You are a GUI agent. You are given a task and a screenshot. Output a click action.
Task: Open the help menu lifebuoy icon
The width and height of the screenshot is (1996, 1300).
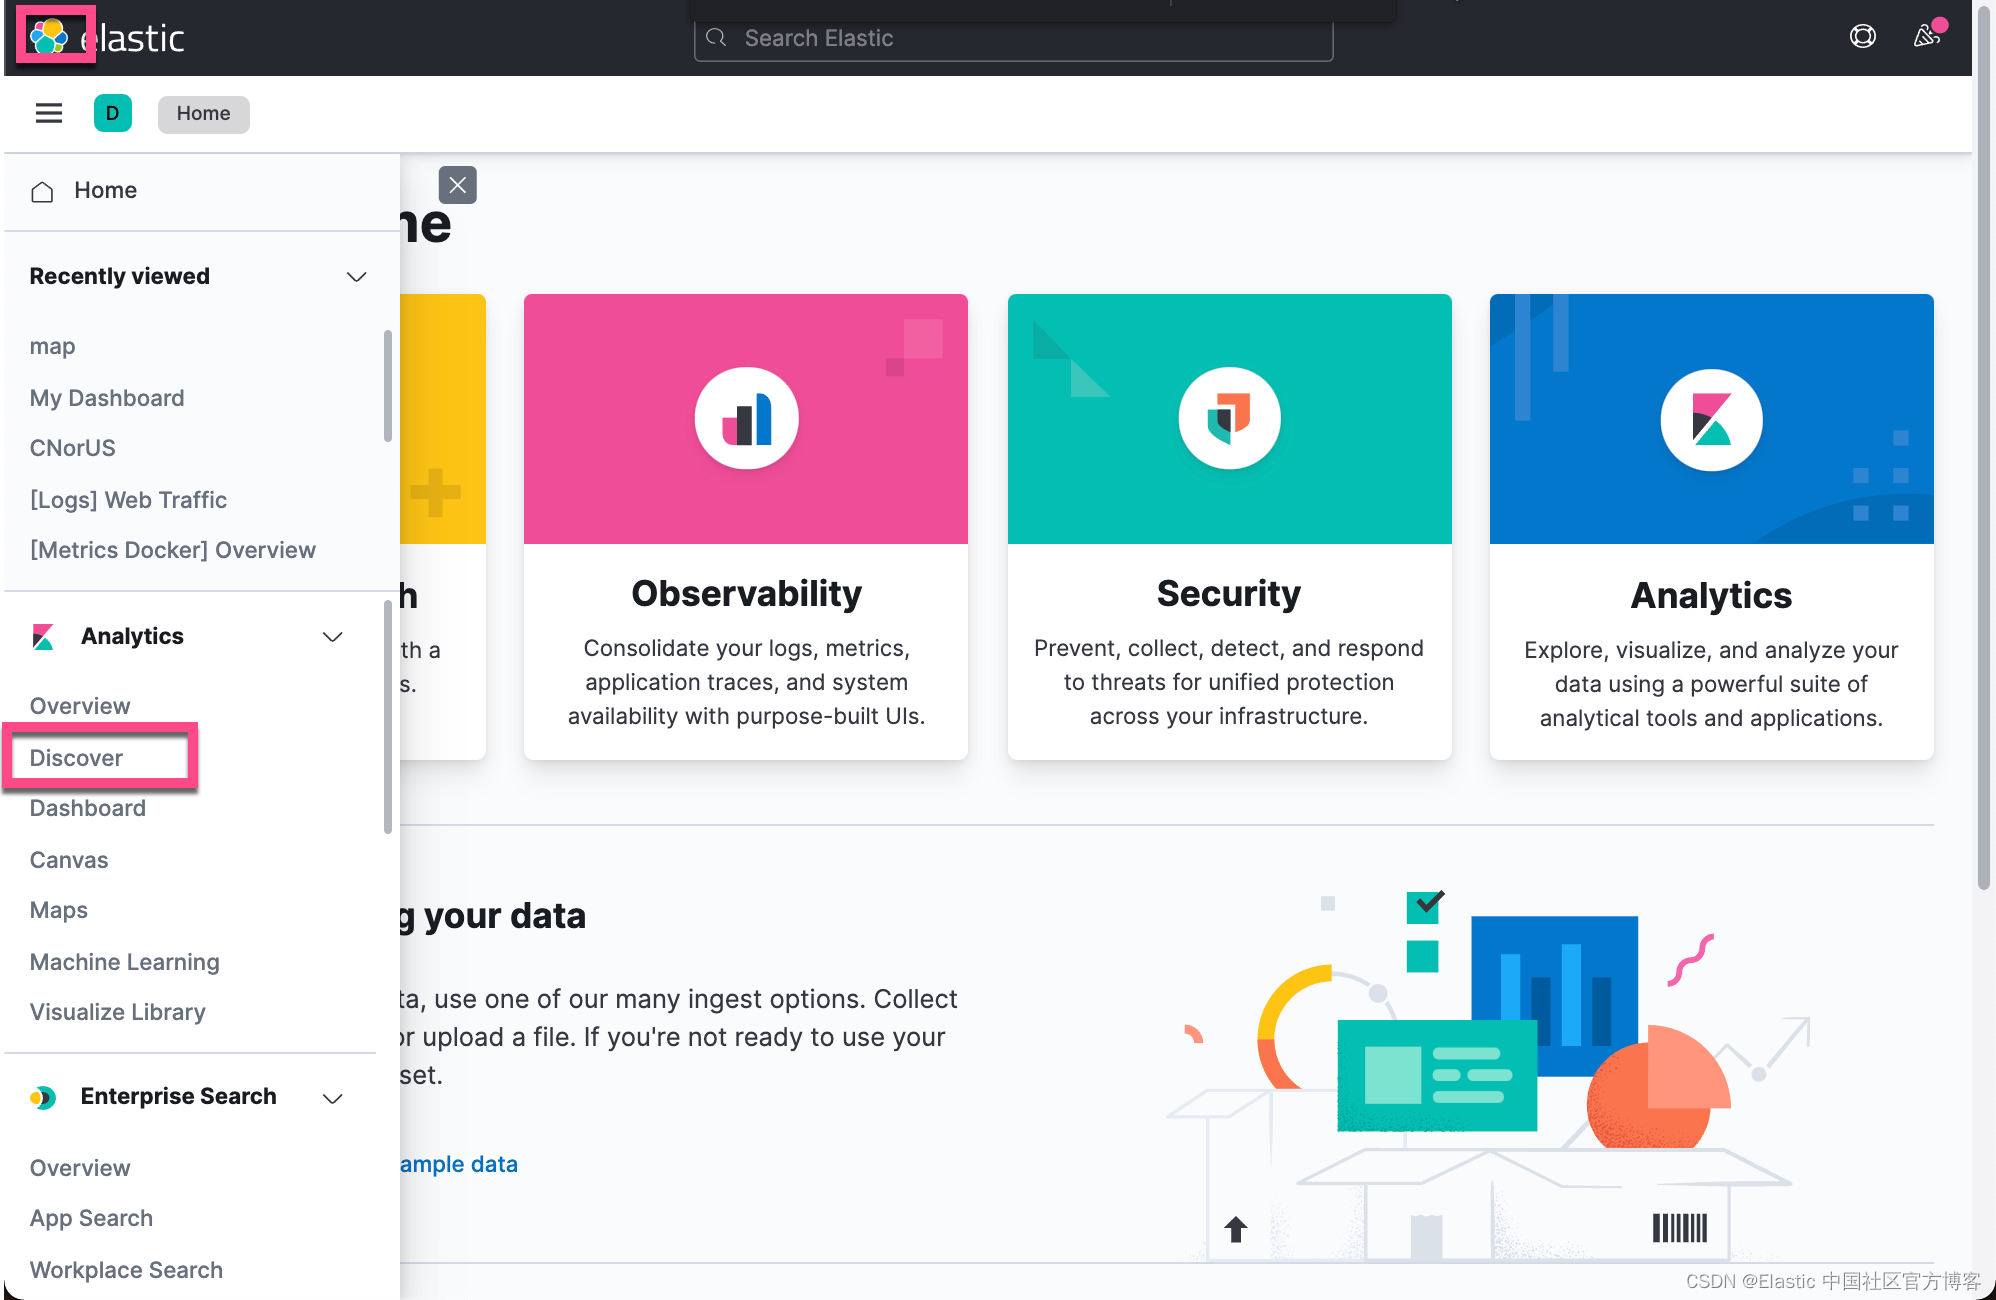[x=1862, y=37]
